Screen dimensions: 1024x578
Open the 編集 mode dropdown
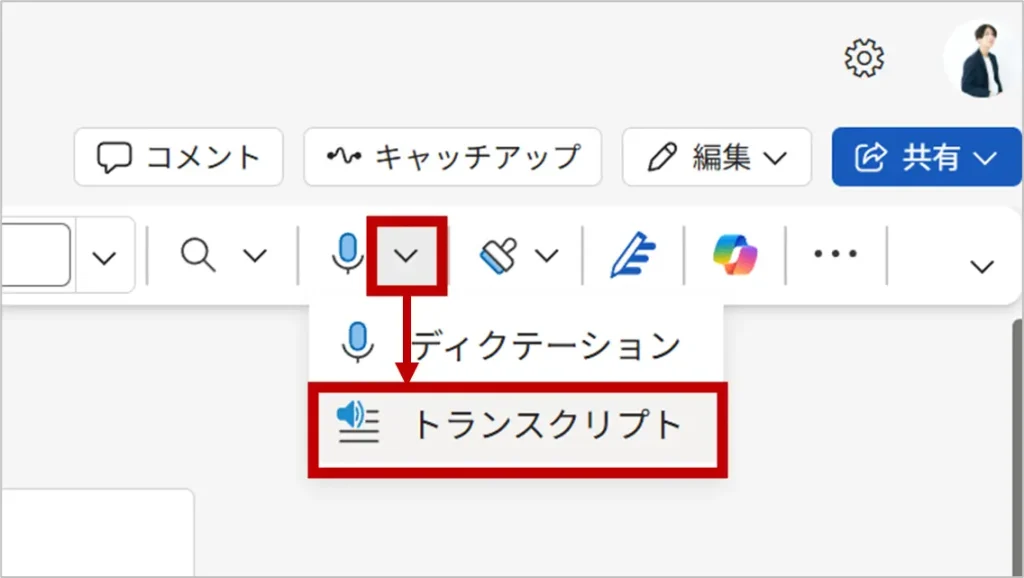pos(717,157)
